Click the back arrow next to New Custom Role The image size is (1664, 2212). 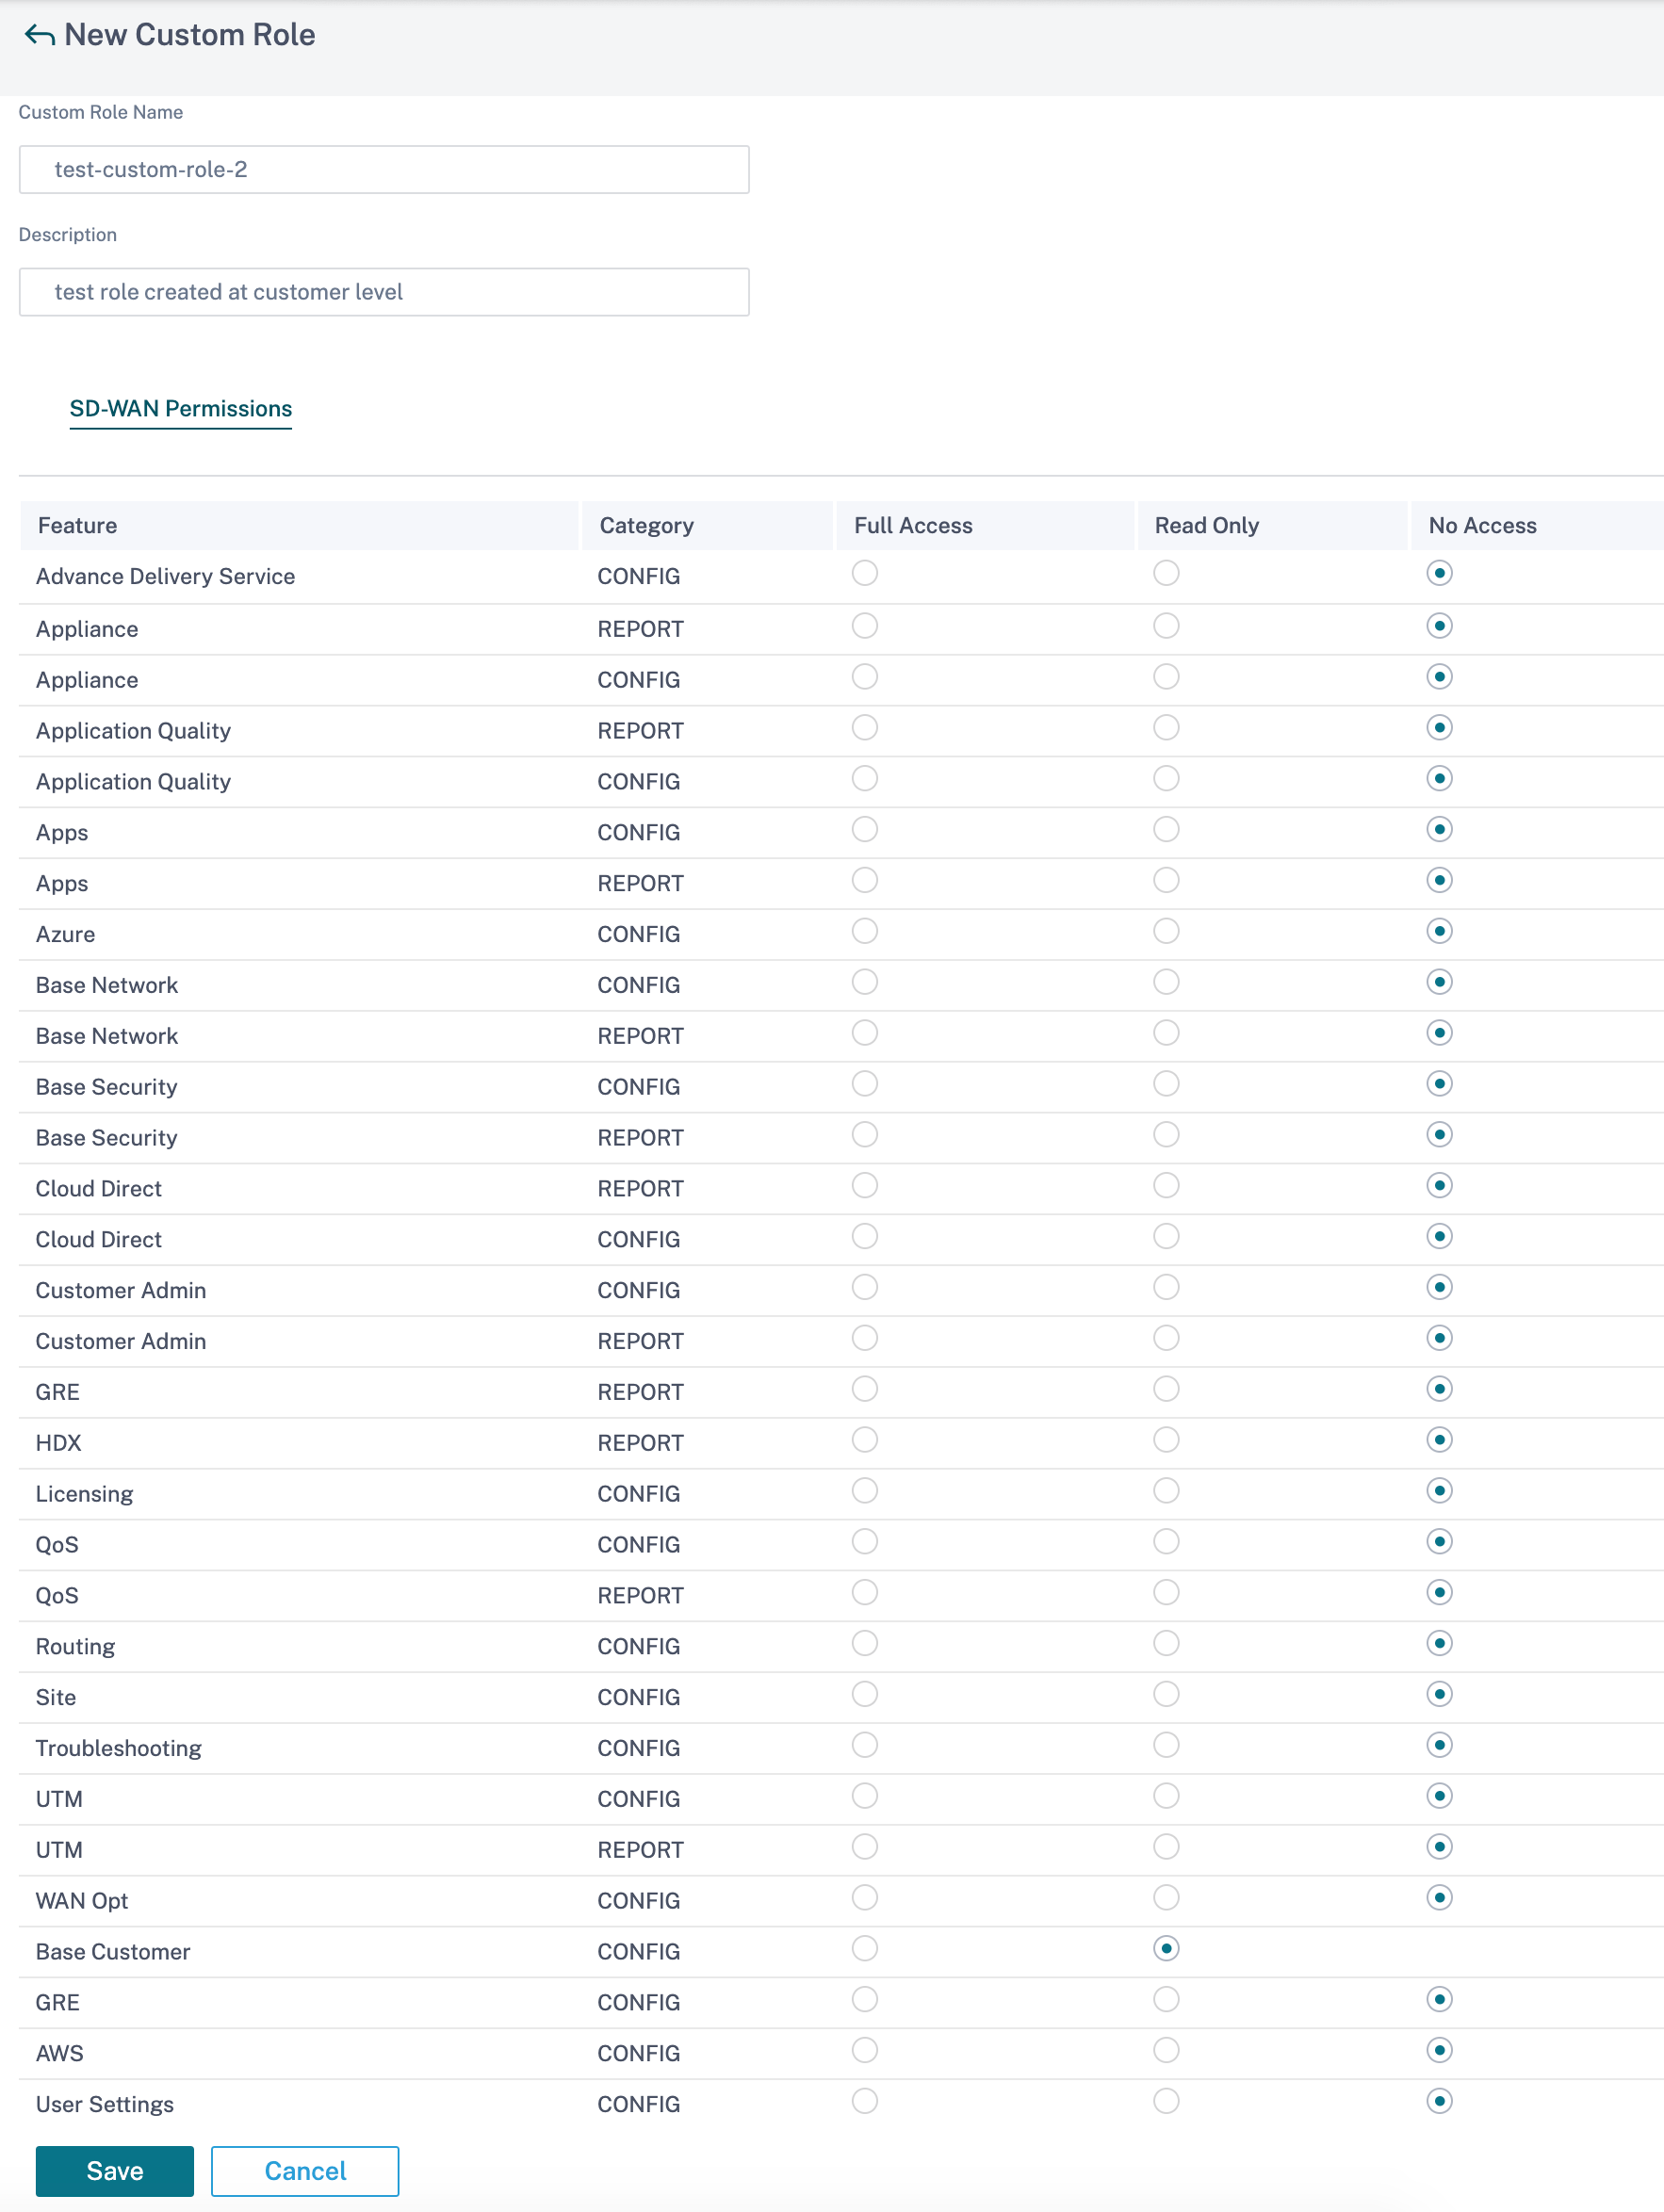39,35
